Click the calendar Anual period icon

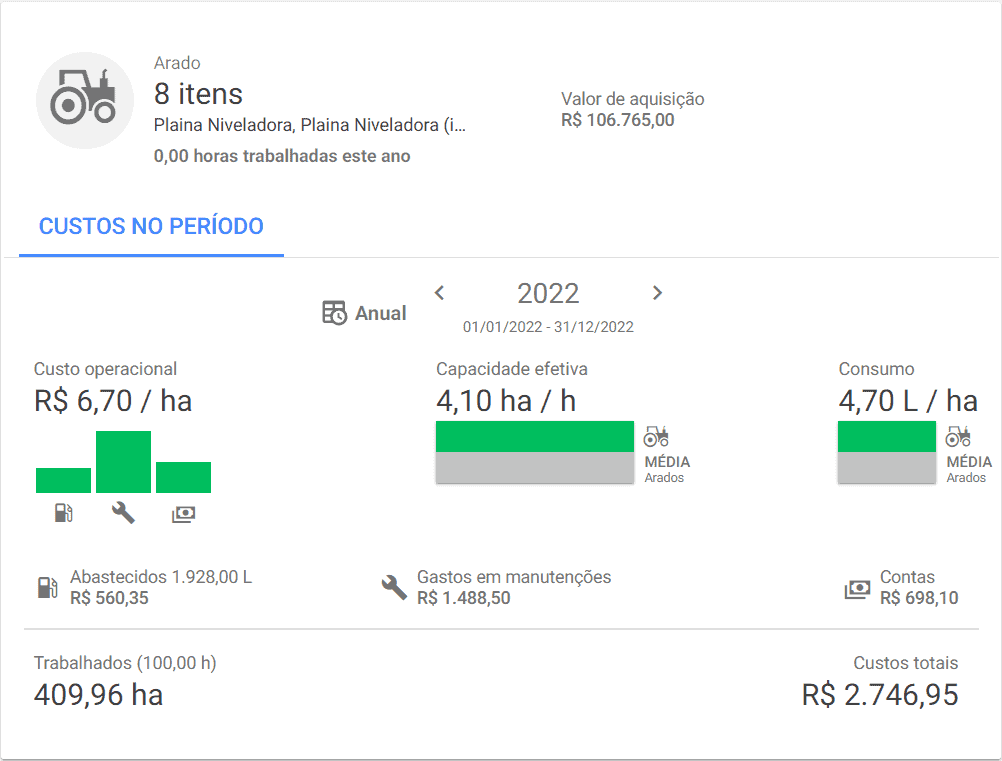coord(334,313)
